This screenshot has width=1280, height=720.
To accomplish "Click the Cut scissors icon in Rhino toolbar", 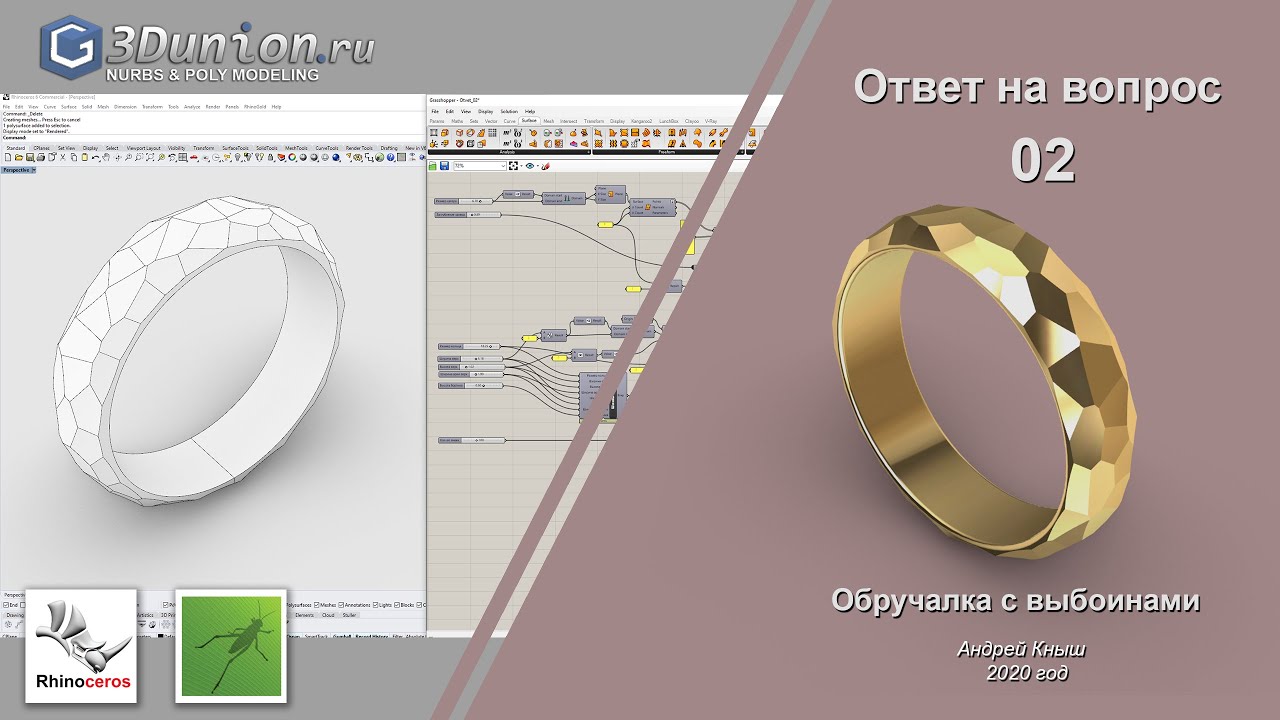I will (x=62, y=157).
